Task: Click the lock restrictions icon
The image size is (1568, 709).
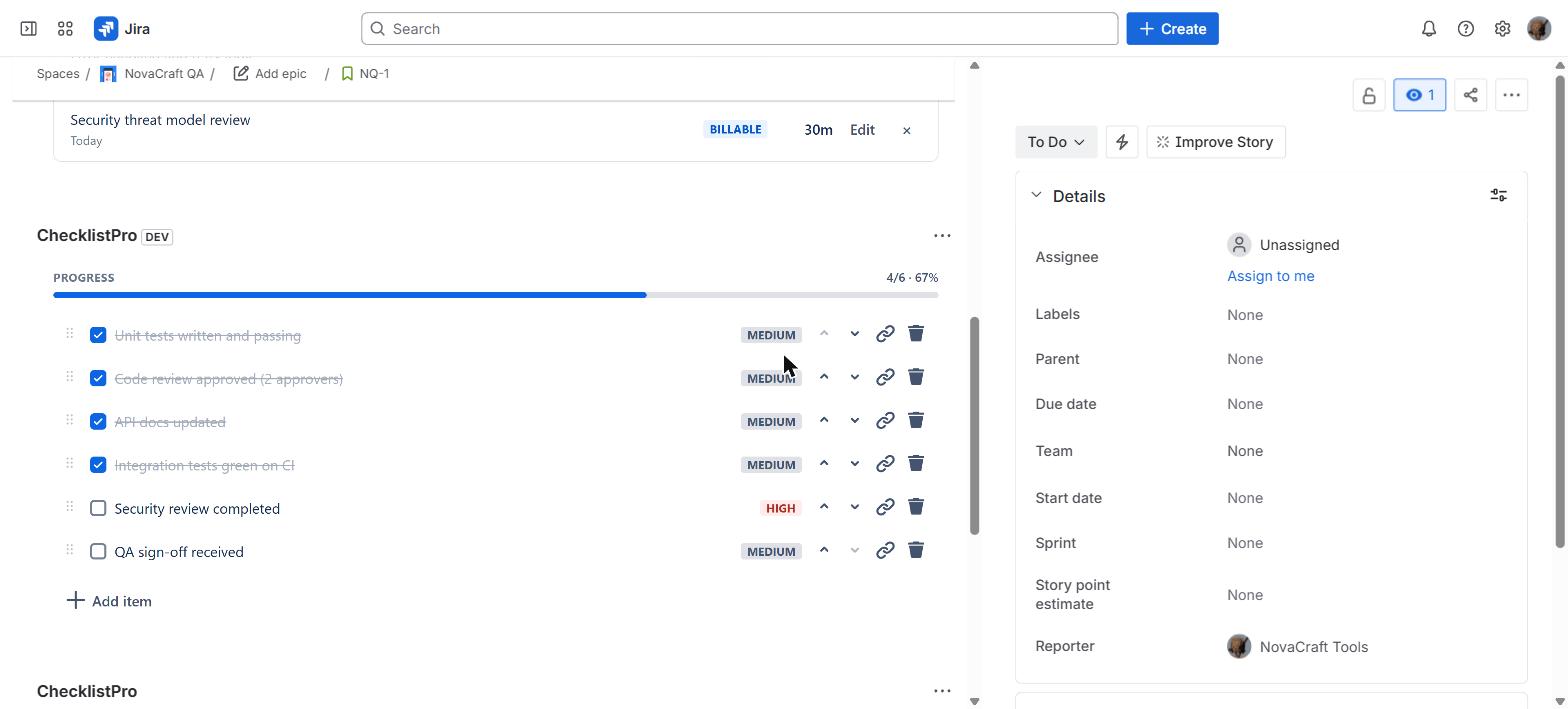Action: [x=1369, y=95]
